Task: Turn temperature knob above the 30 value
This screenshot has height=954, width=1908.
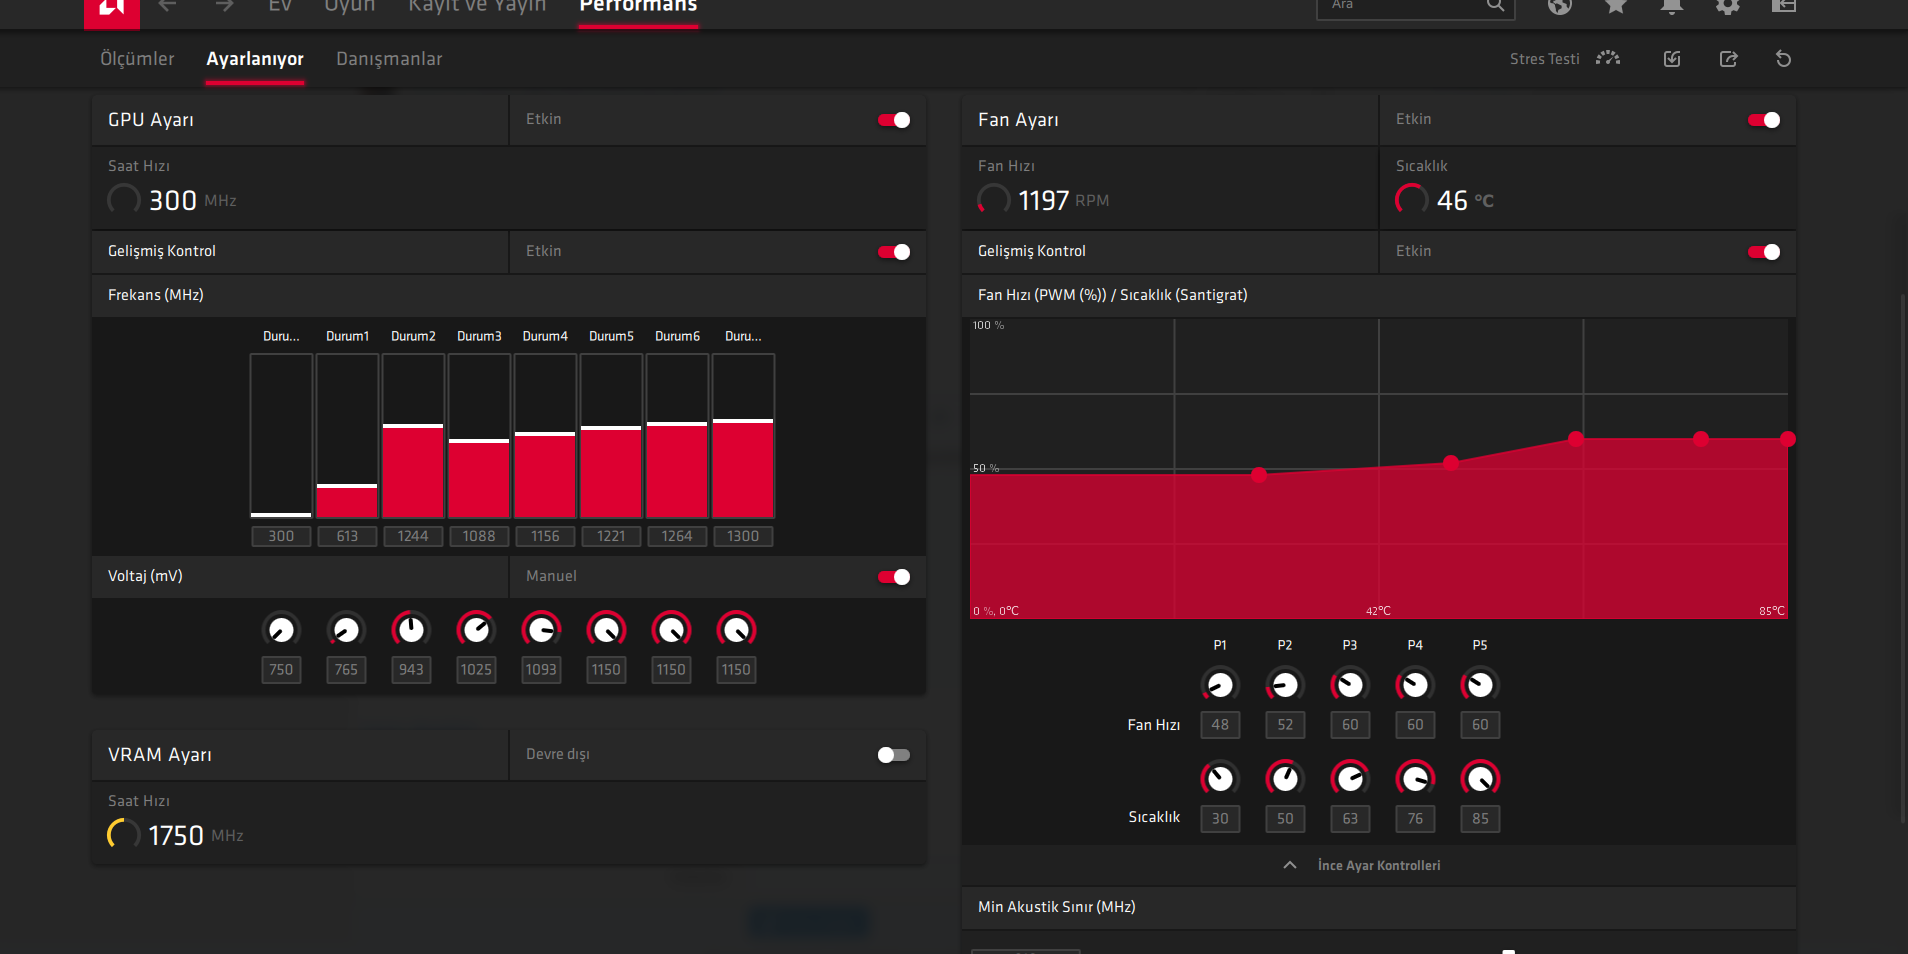Action: 1220,778
